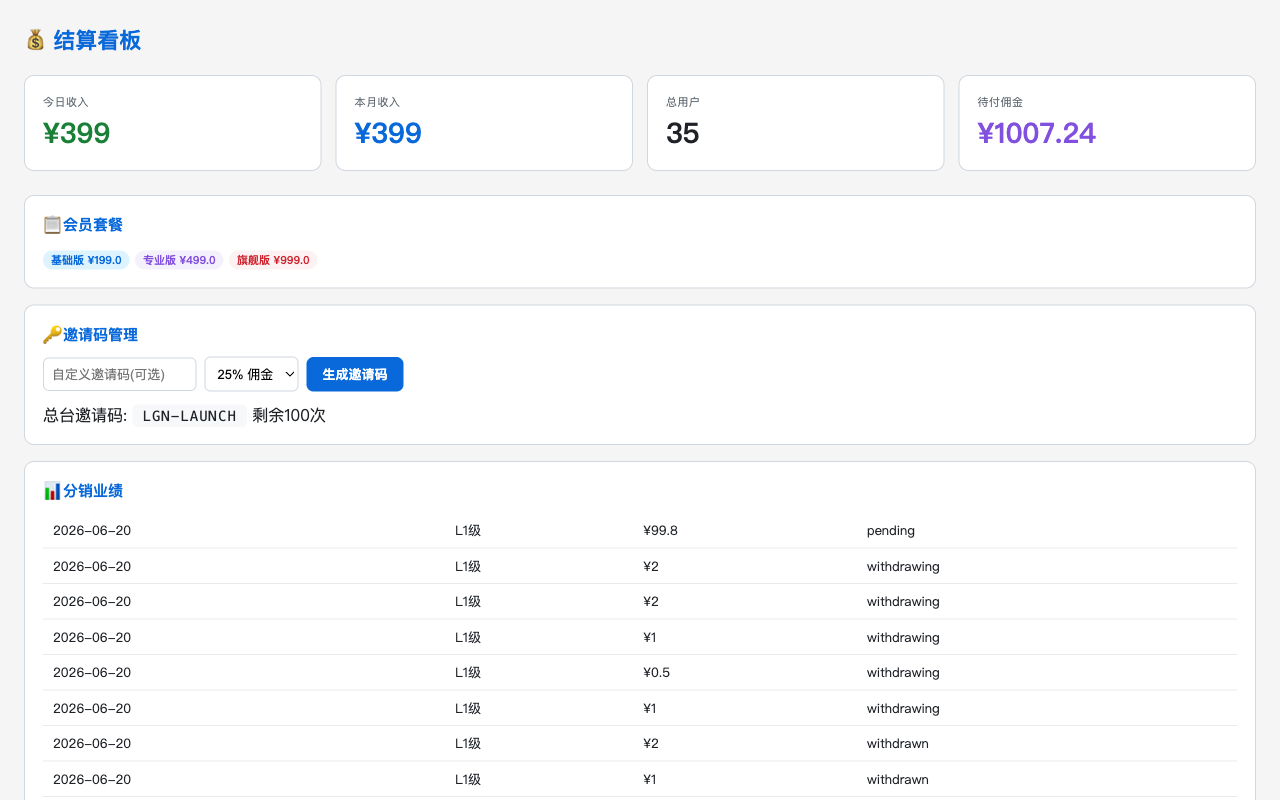Click the ¥1 amount in the withdrawn row
Screen dimensions: 1280x800
pos(650,780)
